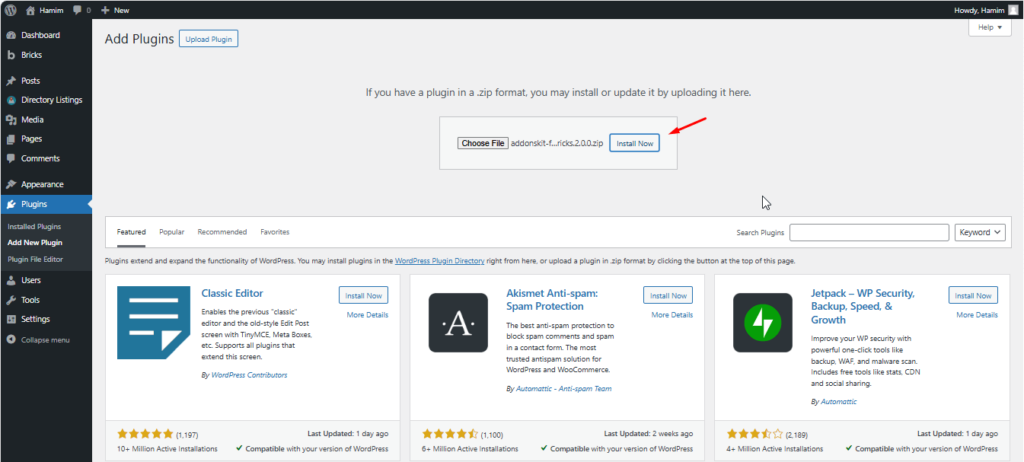The height and width of the screenshot is (462, 1024).
Task: Open the Keyword search type dropdown
Action: tap(980, 233)
